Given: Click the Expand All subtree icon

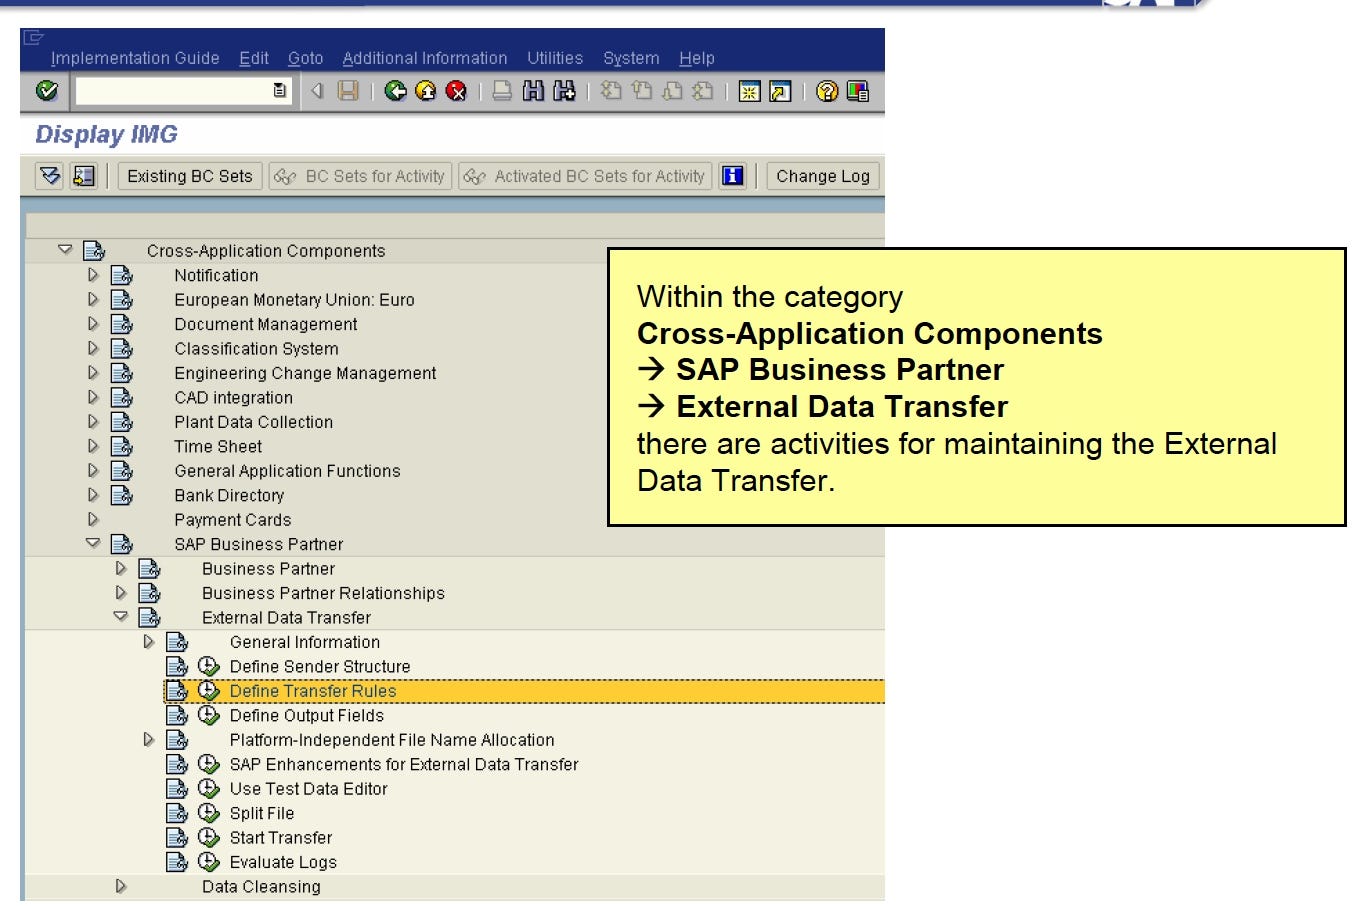Looking at the screenshot, I should [x=50, y=176].
